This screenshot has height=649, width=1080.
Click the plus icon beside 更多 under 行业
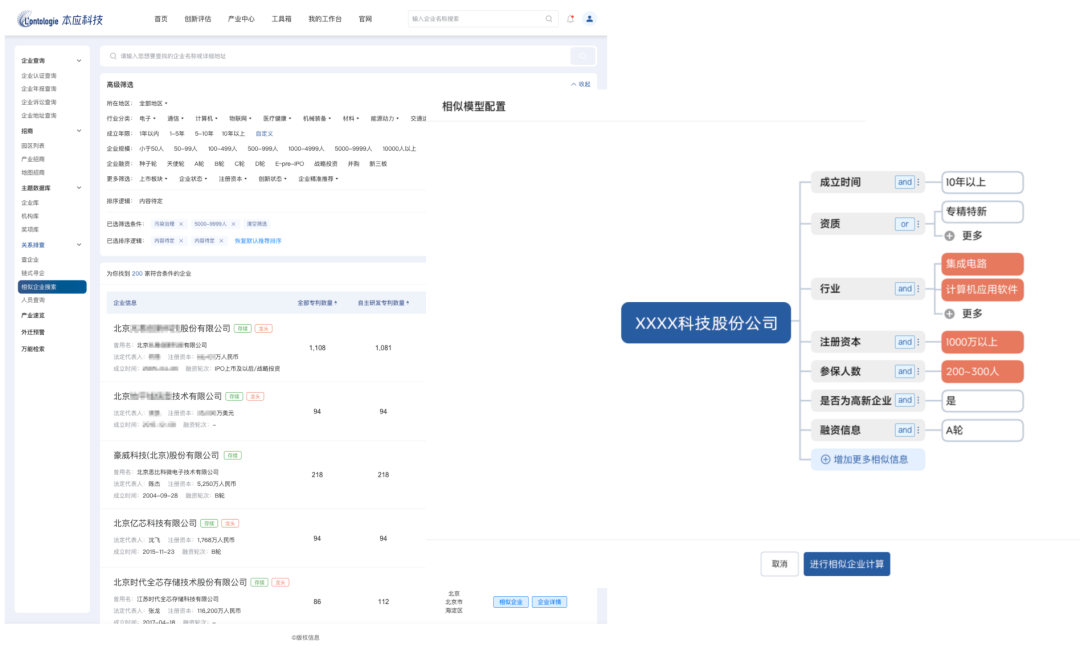click(950, 313)
